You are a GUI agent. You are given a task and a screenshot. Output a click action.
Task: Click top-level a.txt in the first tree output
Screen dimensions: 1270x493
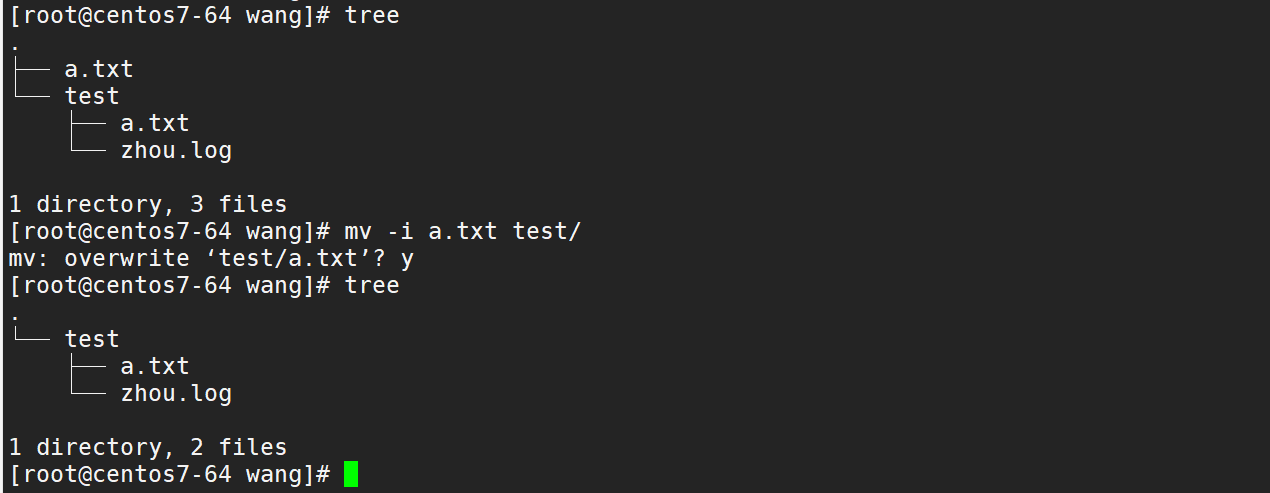(x=98, y=70)
